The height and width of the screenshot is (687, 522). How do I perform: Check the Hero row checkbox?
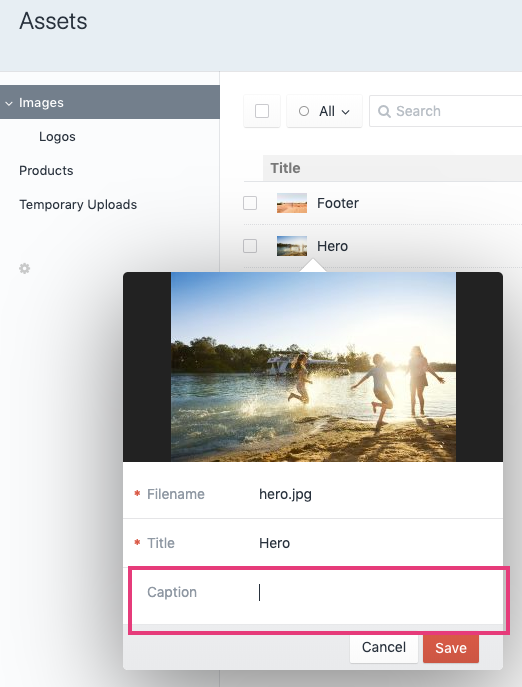[x=250, y=246]
